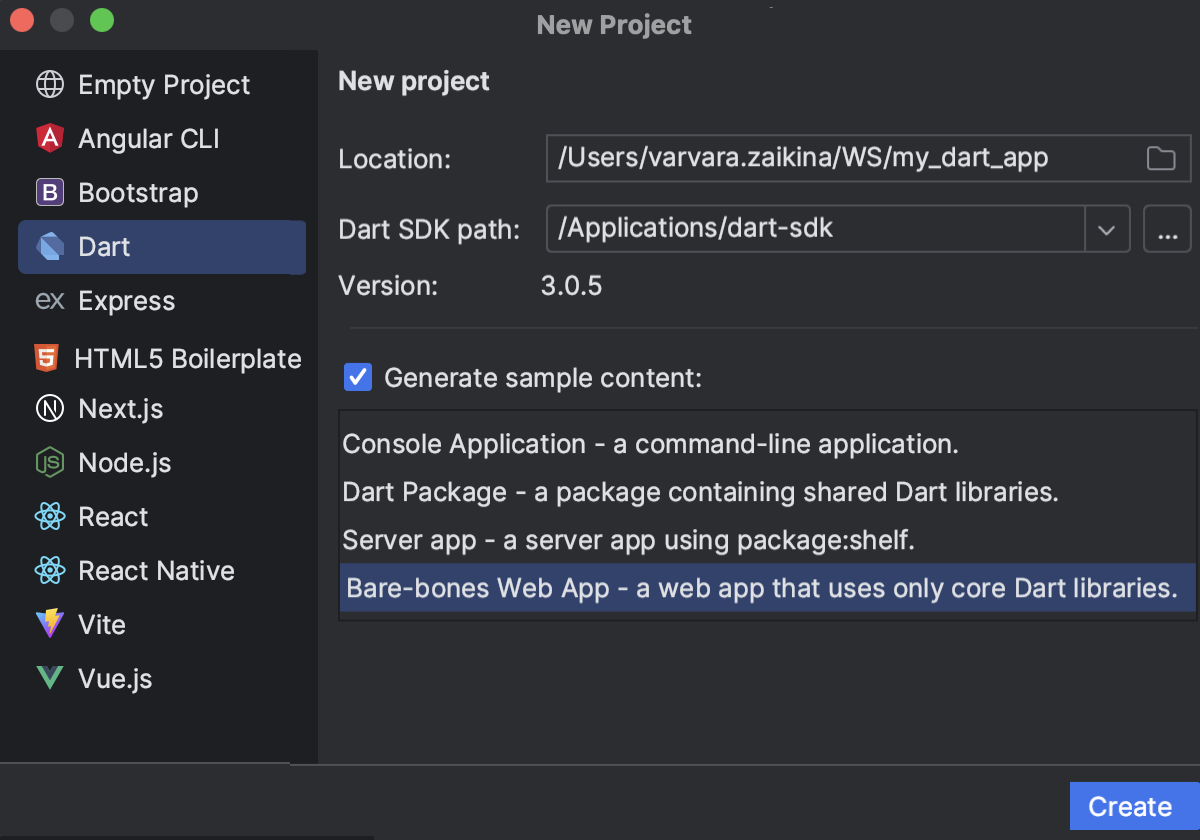
Task: Click the Vue.js icon
Action: (x=50, y=679)
